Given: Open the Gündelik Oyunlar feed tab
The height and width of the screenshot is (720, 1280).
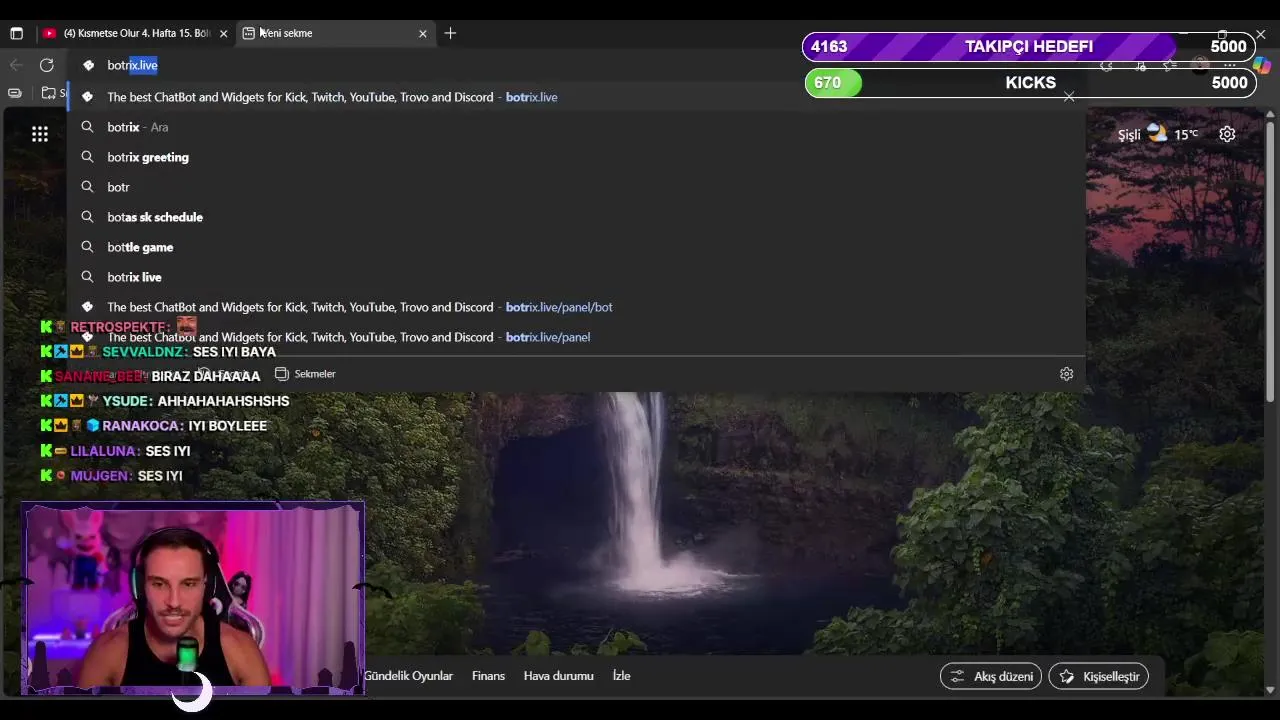Looking at the screenshot, I should coord(408,676).
